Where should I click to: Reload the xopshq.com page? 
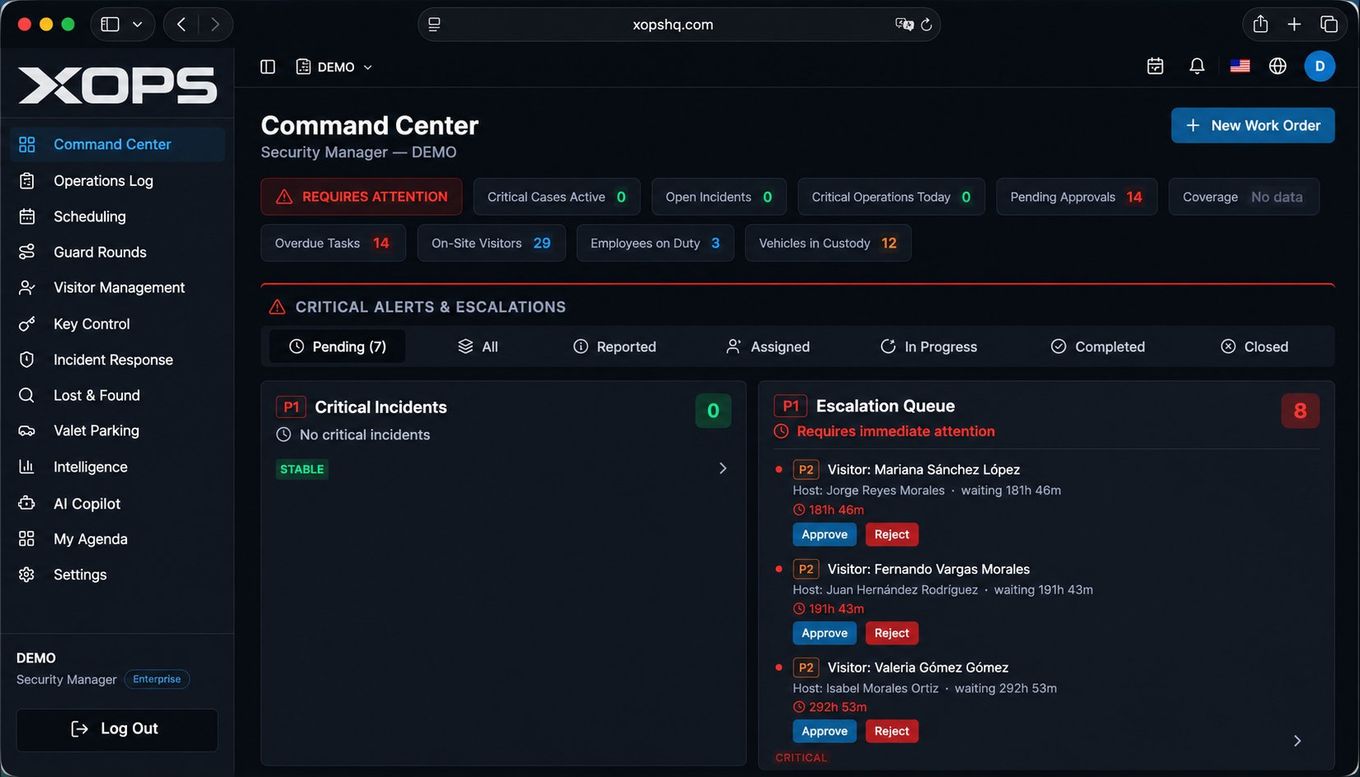pyautogui.click(x=926, y=24)
